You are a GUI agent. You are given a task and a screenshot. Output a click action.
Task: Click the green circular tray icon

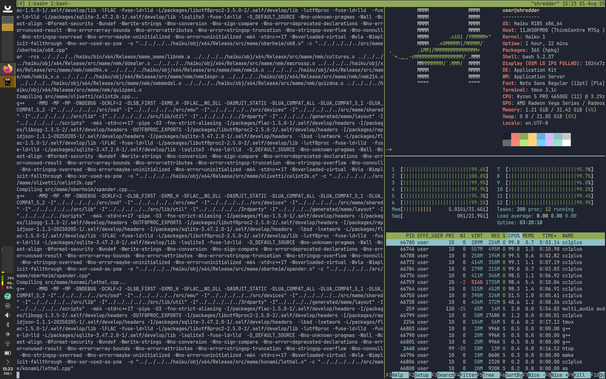(x=7, y=296)
